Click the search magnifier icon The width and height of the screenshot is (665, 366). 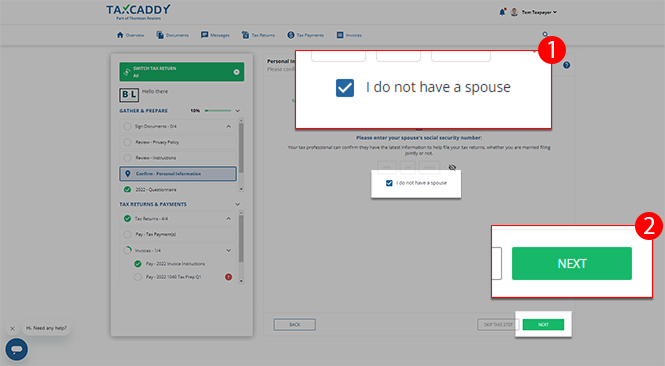point(545,34)
